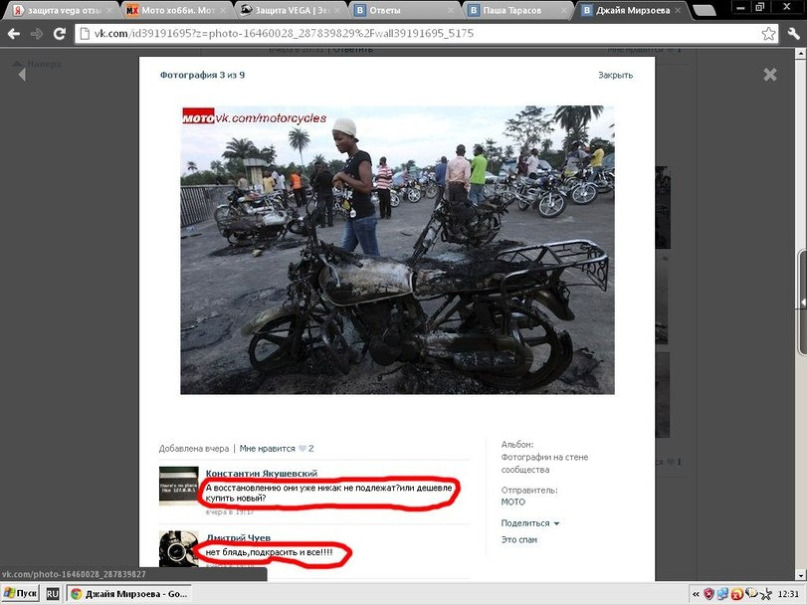Viewport: 807px width, 605px height.
Task: Report photo via 'Это спам'
Action: pyautogui.click(x=519, y=540)
